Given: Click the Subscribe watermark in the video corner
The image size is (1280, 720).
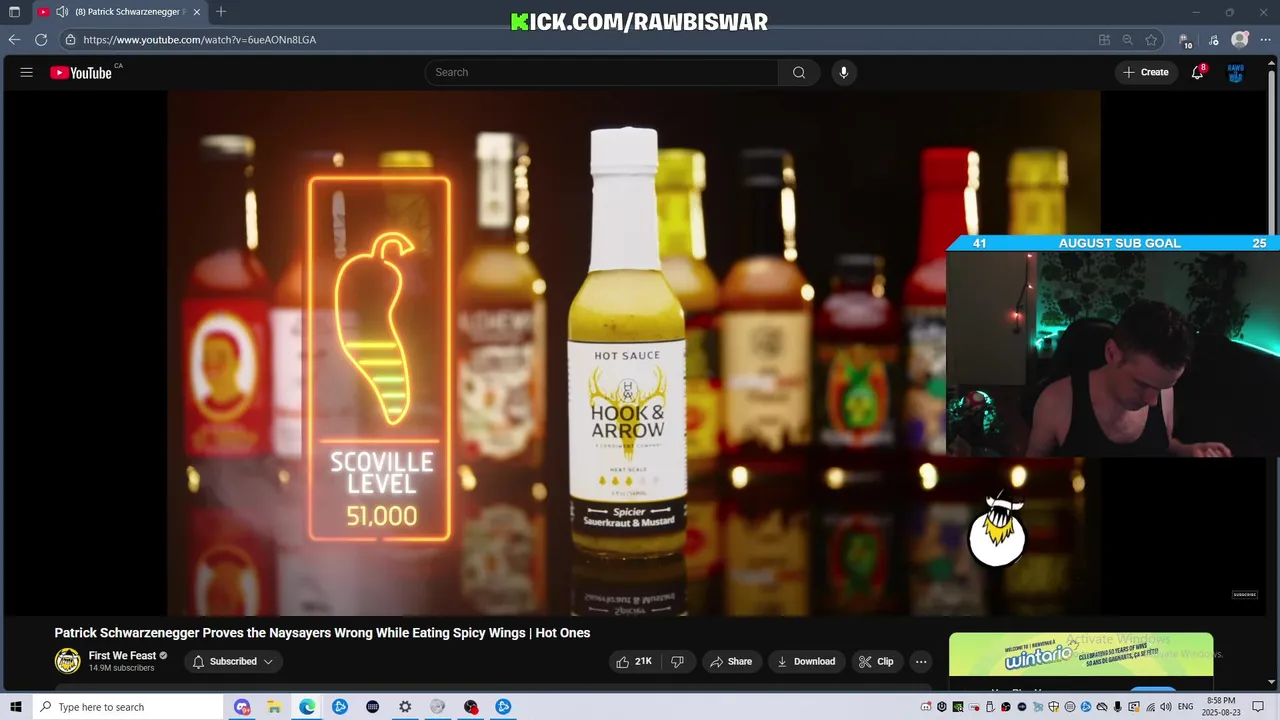Looking at the screenshot, I should tap(1244, 595).
